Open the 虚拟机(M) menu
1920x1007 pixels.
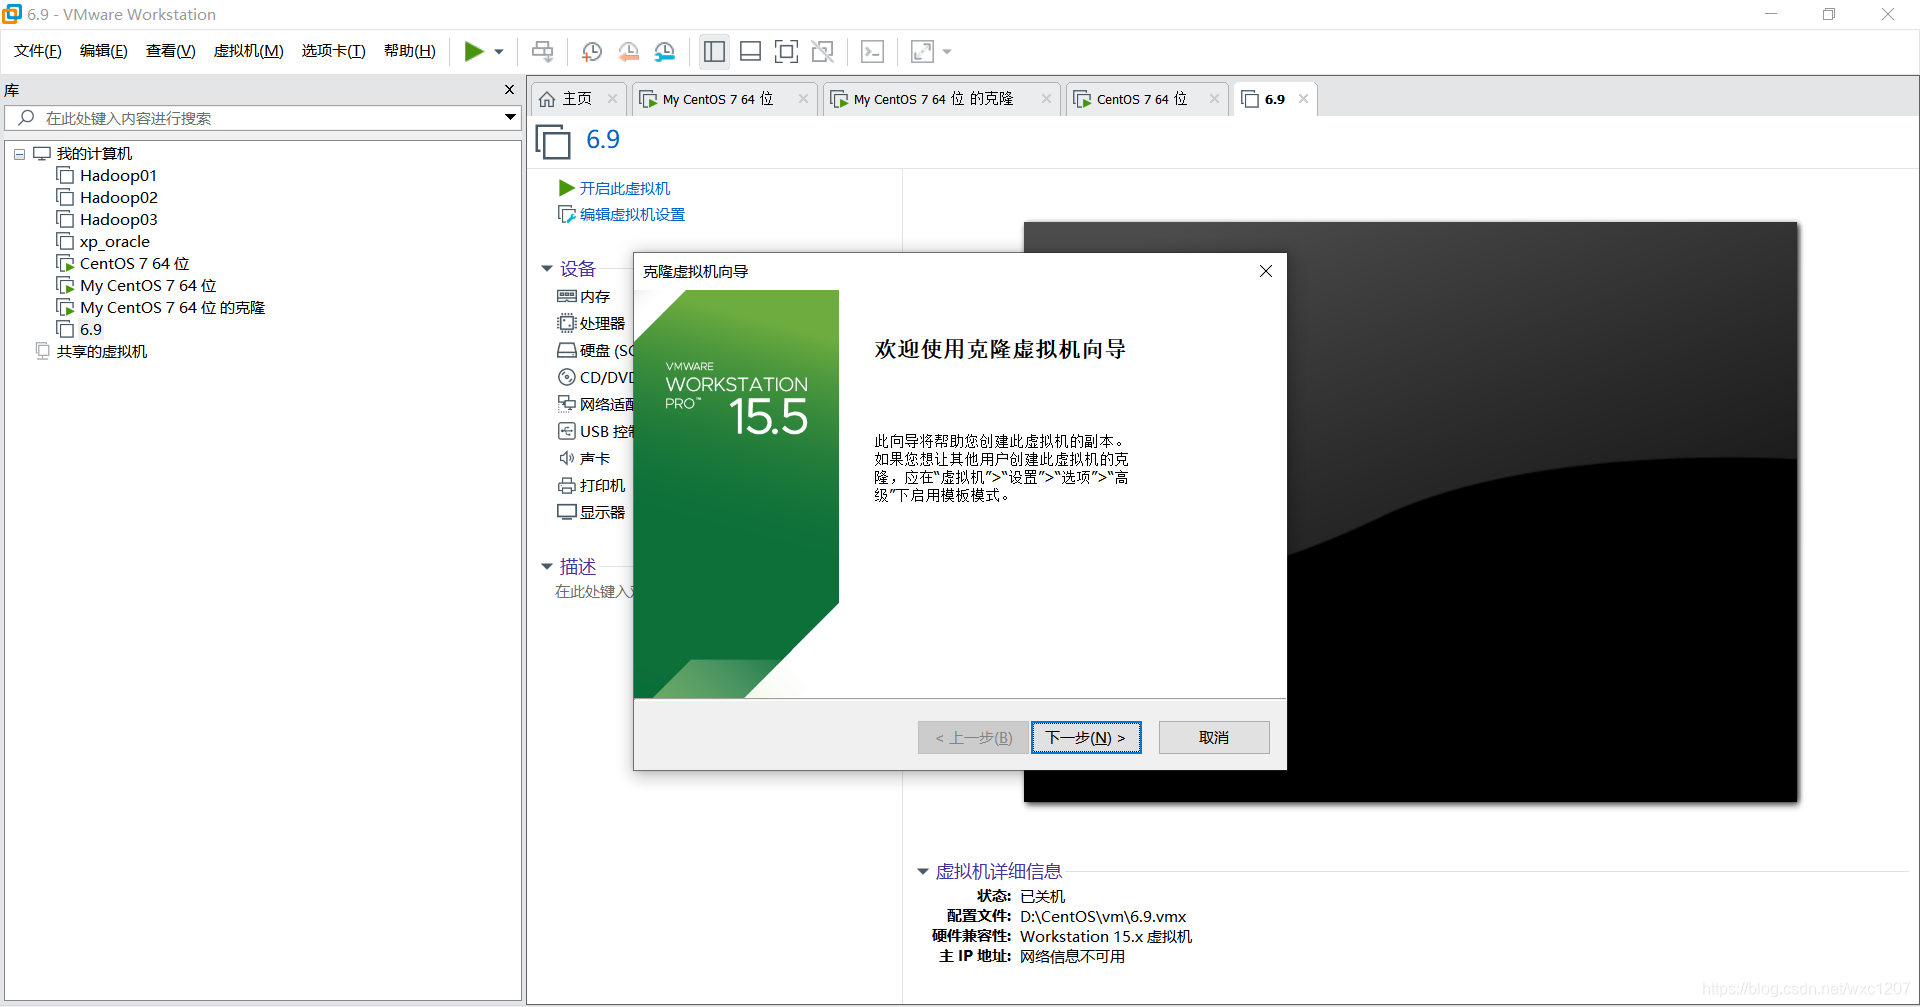coord(249,51)
